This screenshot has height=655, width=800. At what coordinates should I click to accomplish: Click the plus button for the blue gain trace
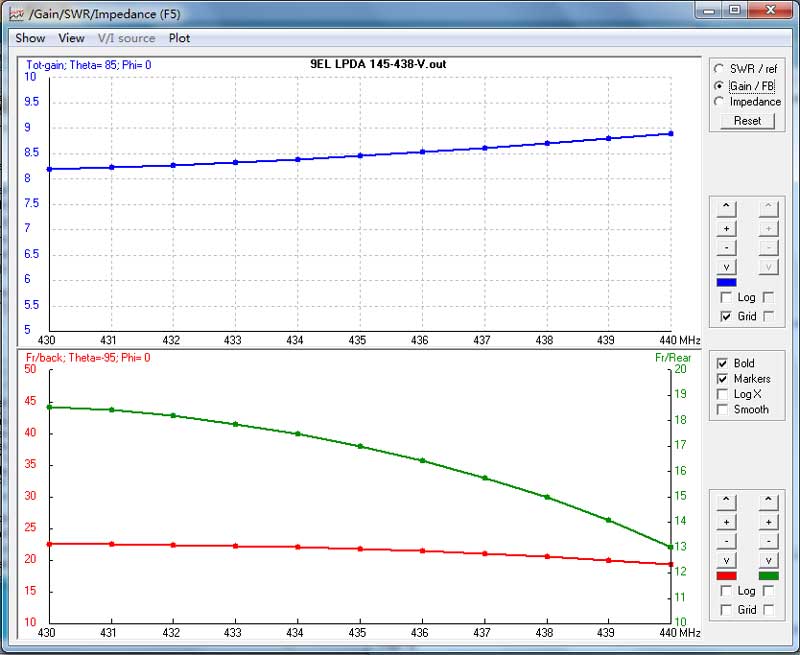(x=726, y=228)
